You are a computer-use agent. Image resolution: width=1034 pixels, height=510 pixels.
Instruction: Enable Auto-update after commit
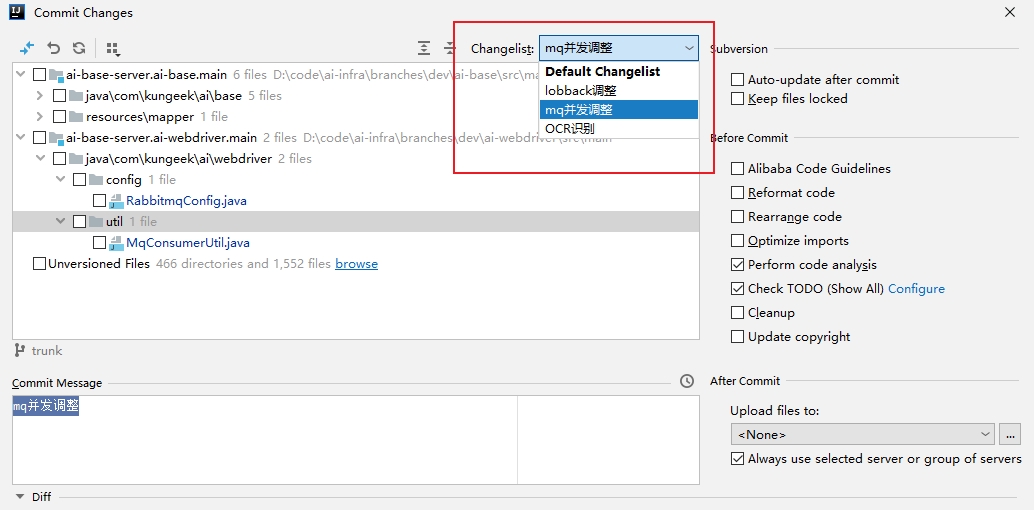click(x=738, y=80)
